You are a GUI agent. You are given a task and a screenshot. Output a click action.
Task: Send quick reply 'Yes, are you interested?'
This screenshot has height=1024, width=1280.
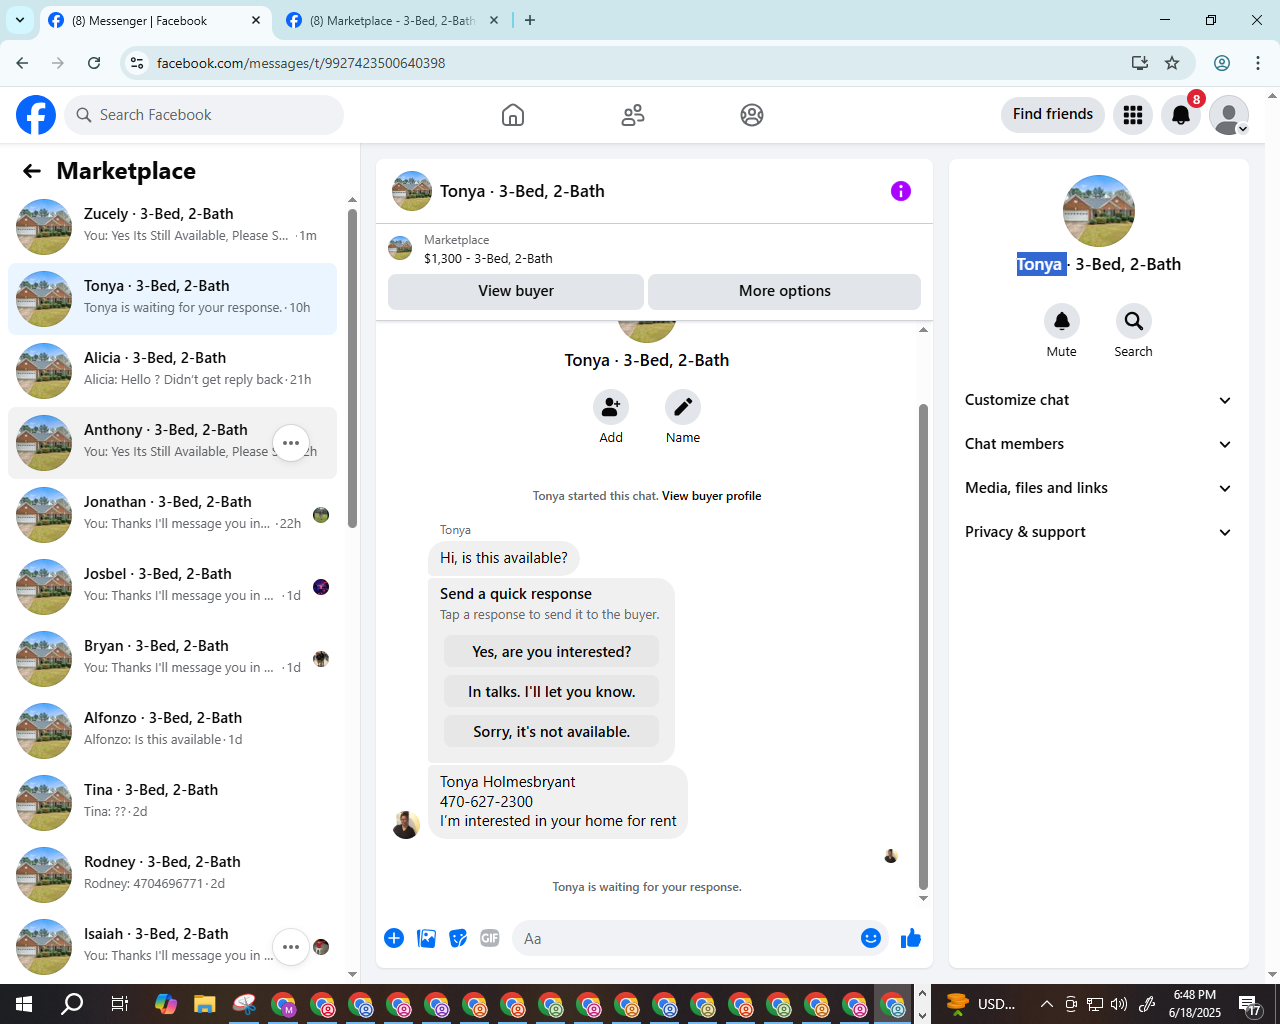(x=552, y=652)
